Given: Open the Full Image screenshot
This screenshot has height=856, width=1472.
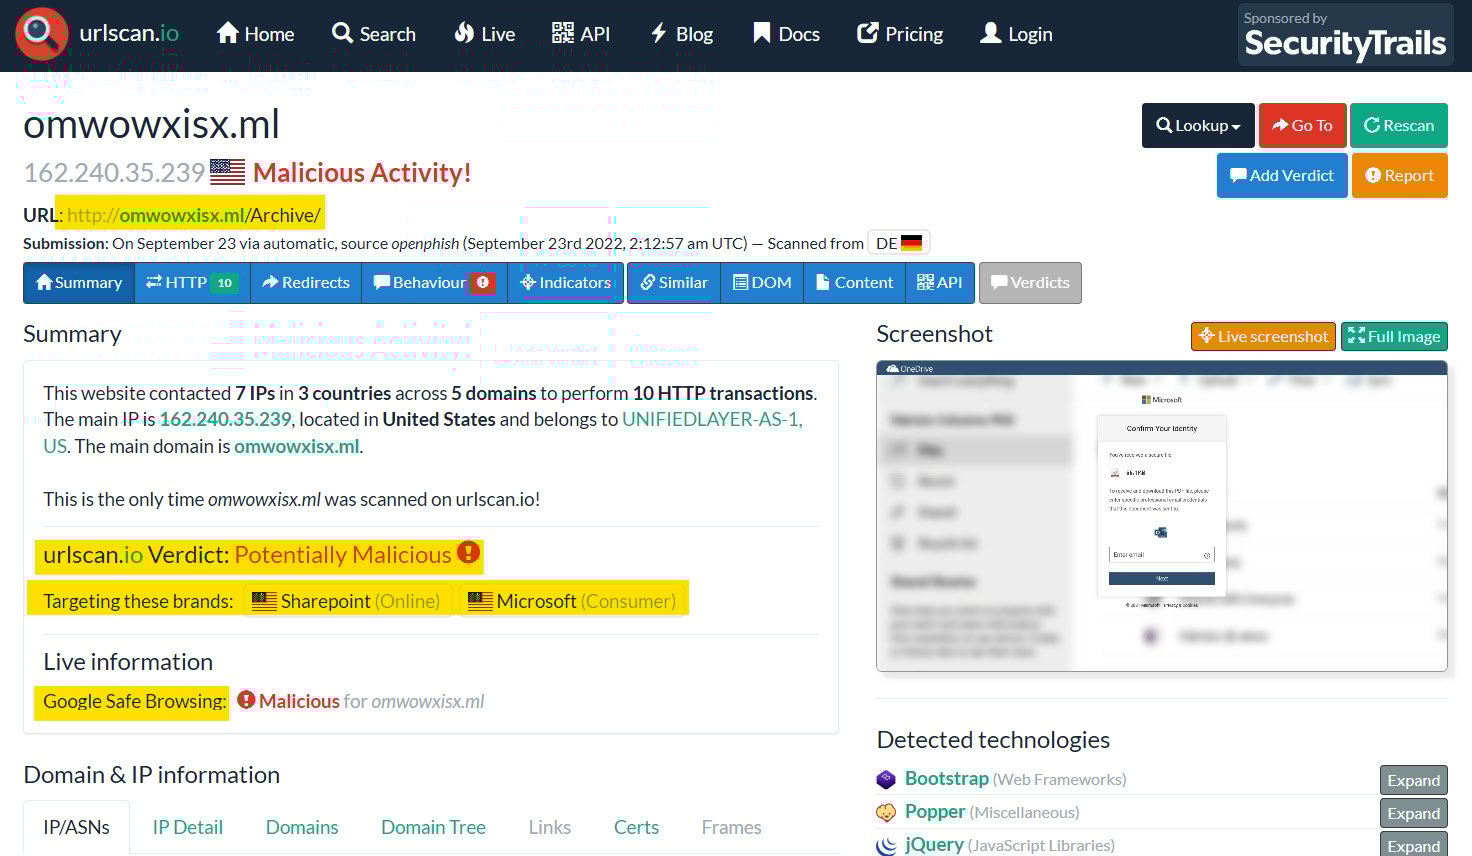Looking at the screenshot, I should pyautogui.click(x=1394, y=336).
